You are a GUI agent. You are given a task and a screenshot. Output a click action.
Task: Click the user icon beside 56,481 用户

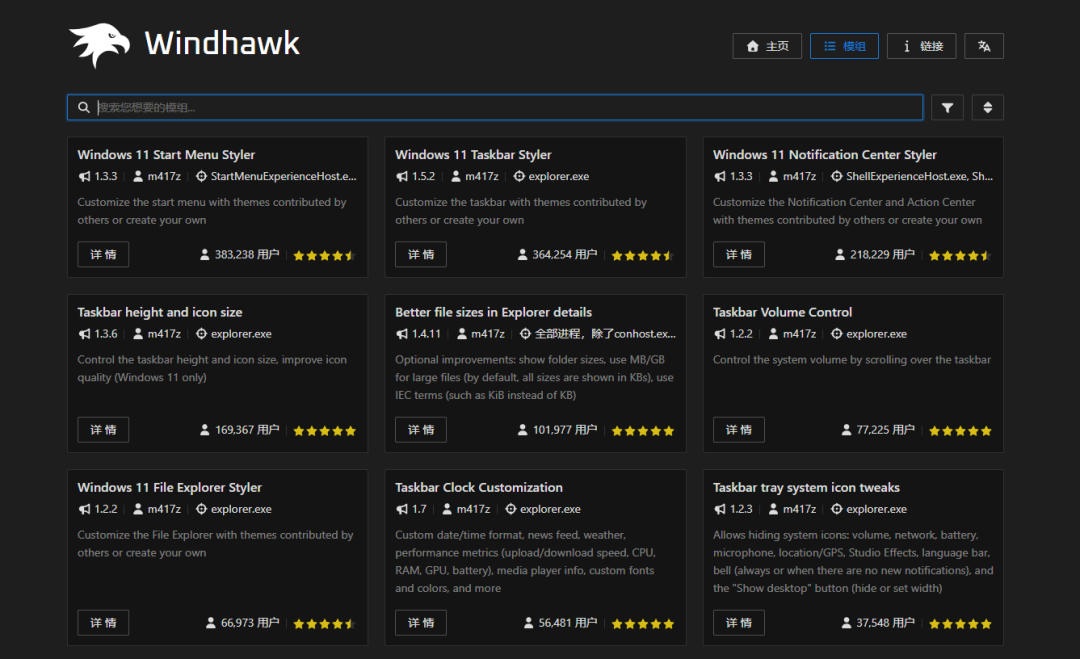point(528,623)
